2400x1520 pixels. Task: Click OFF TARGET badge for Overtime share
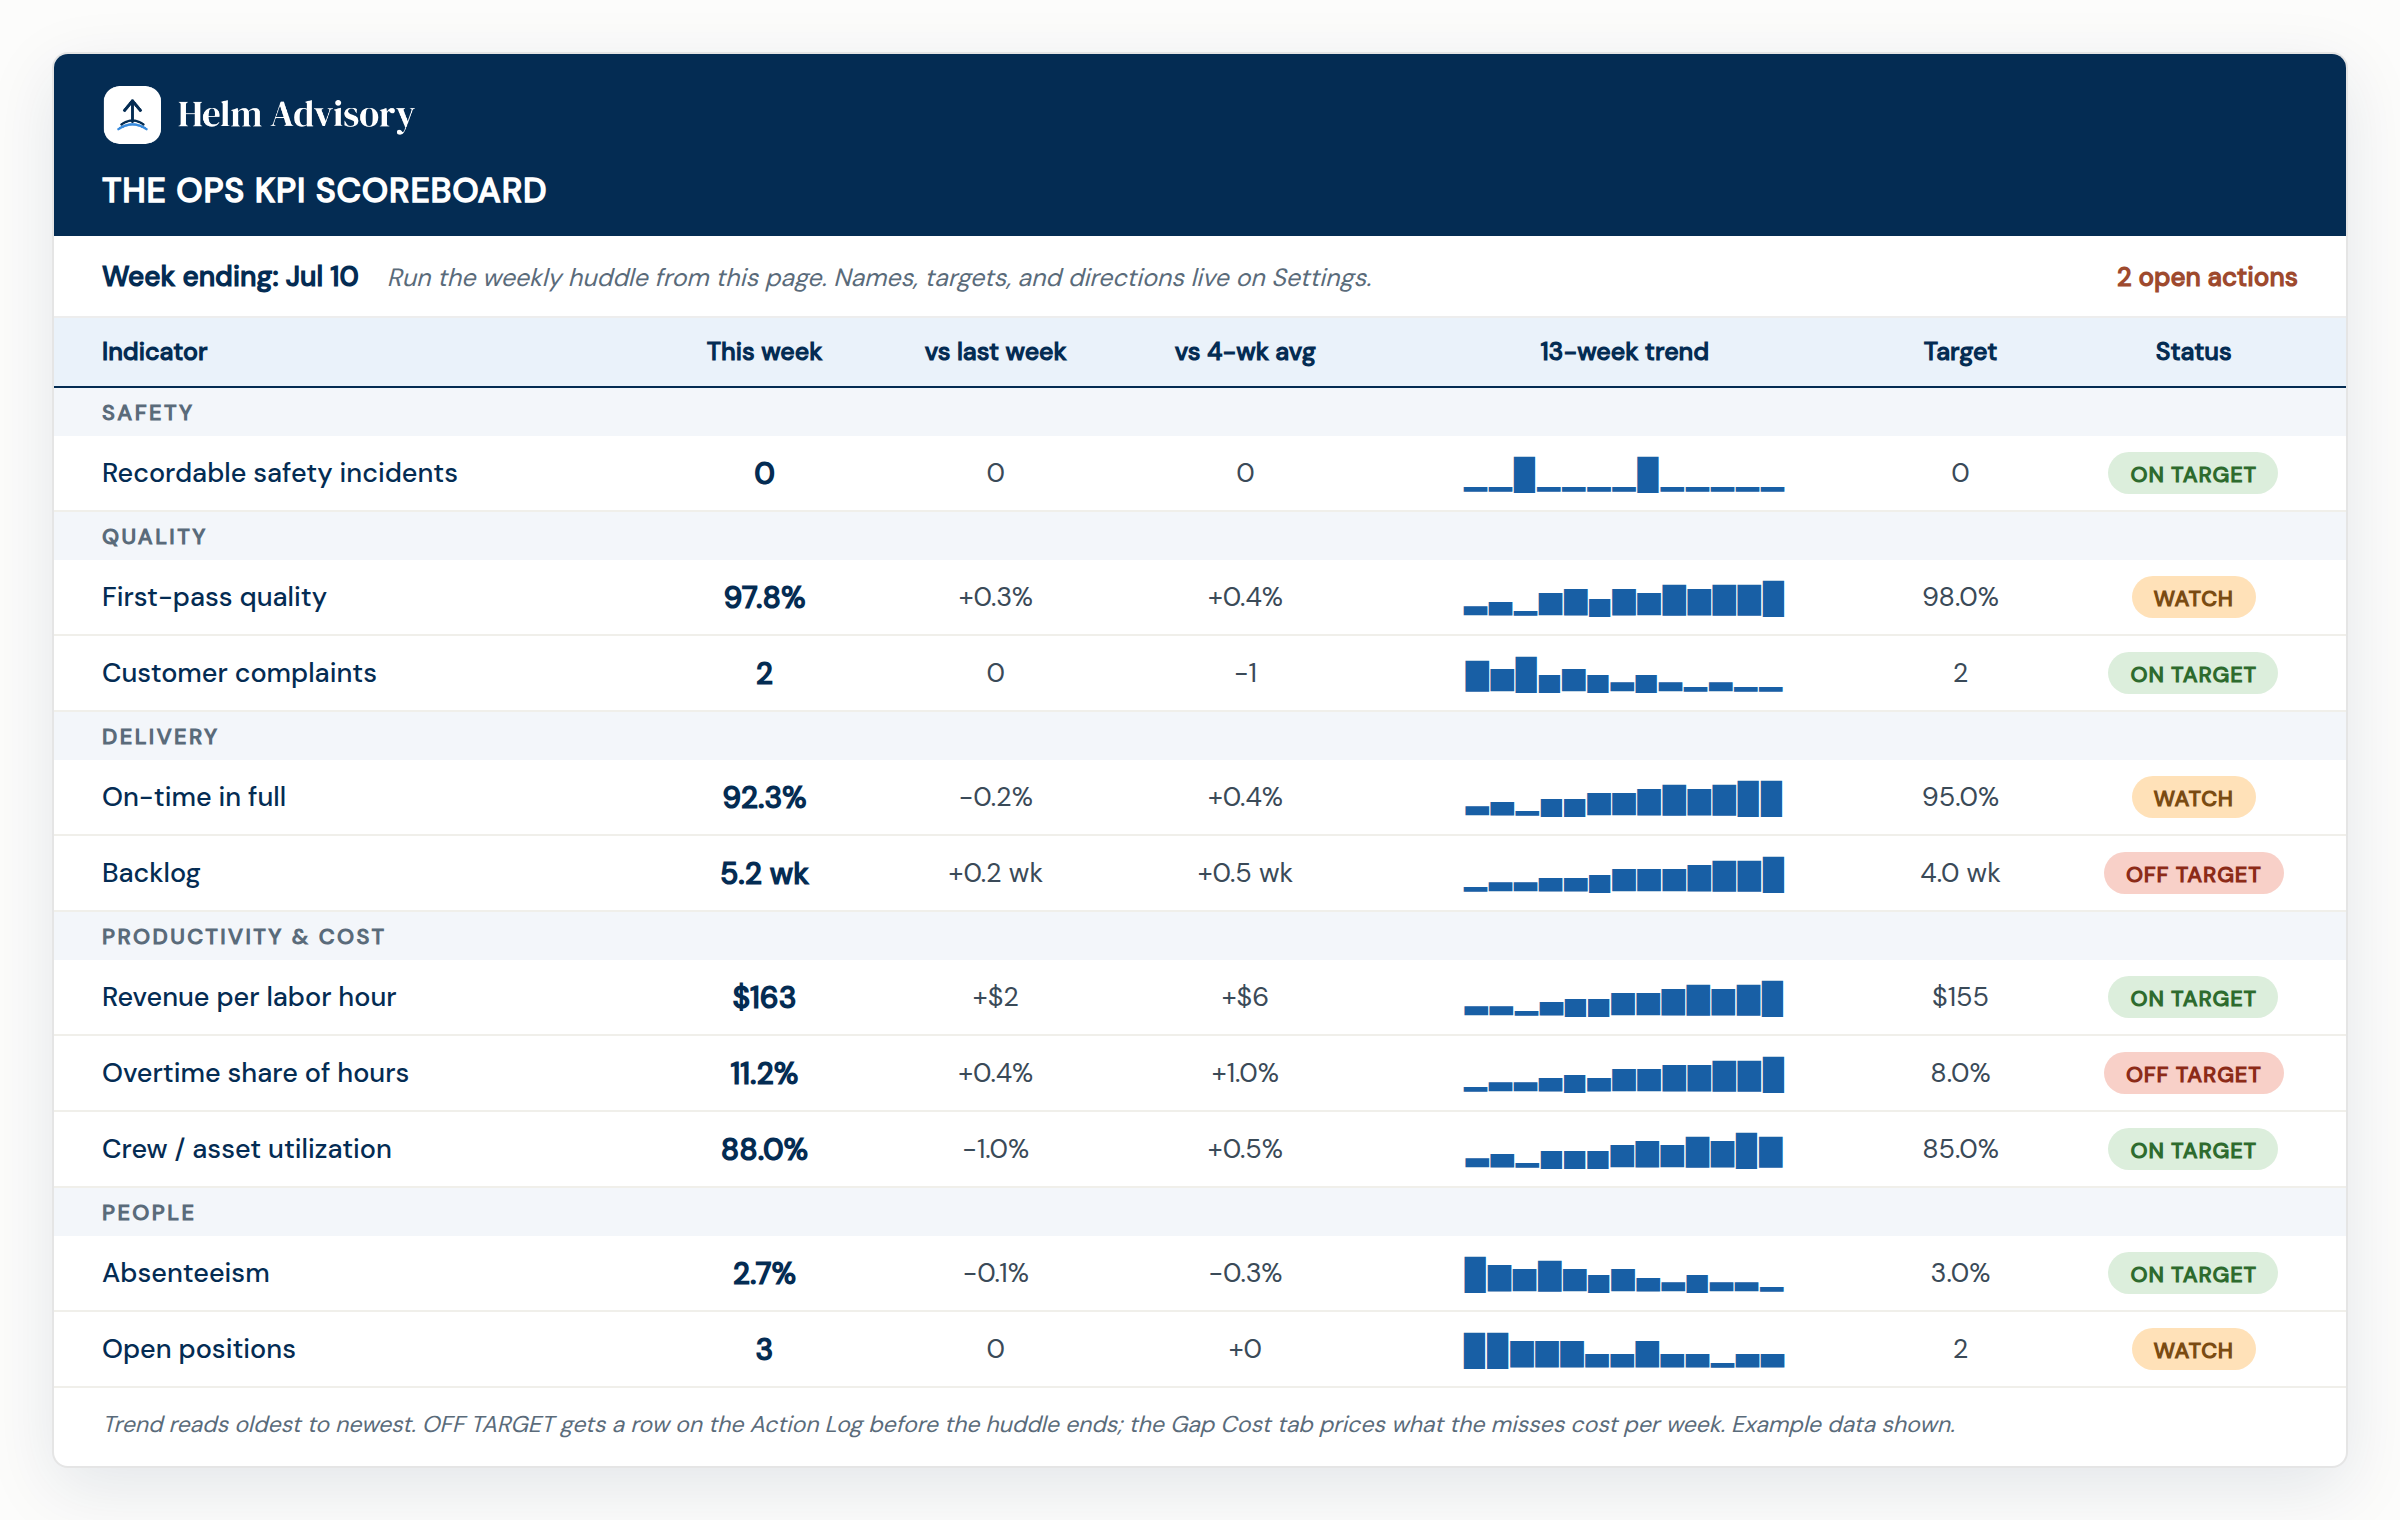2193,1074
